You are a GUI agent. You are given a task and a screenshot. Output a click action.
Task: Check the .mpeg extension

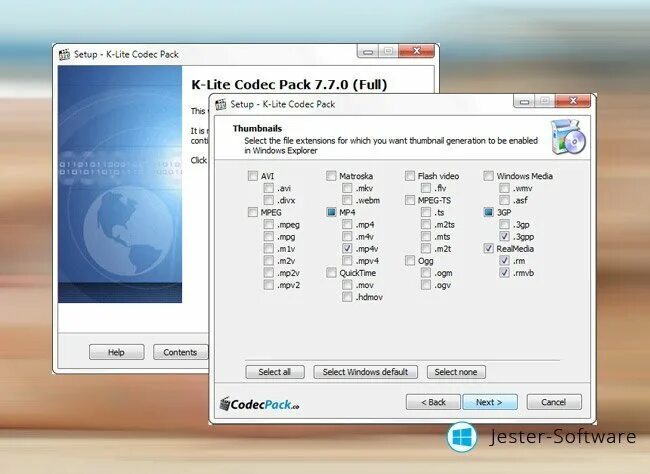[269, 224]
